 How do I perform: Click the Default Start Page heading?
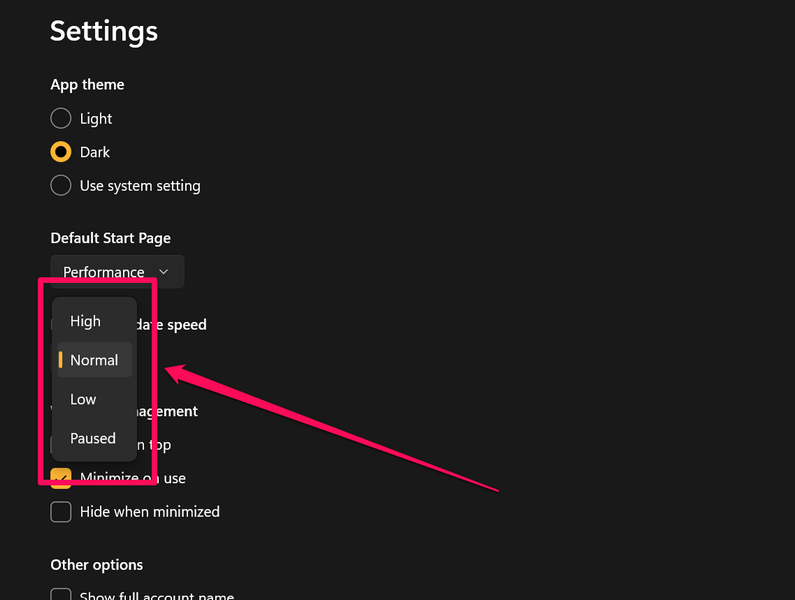110,238
